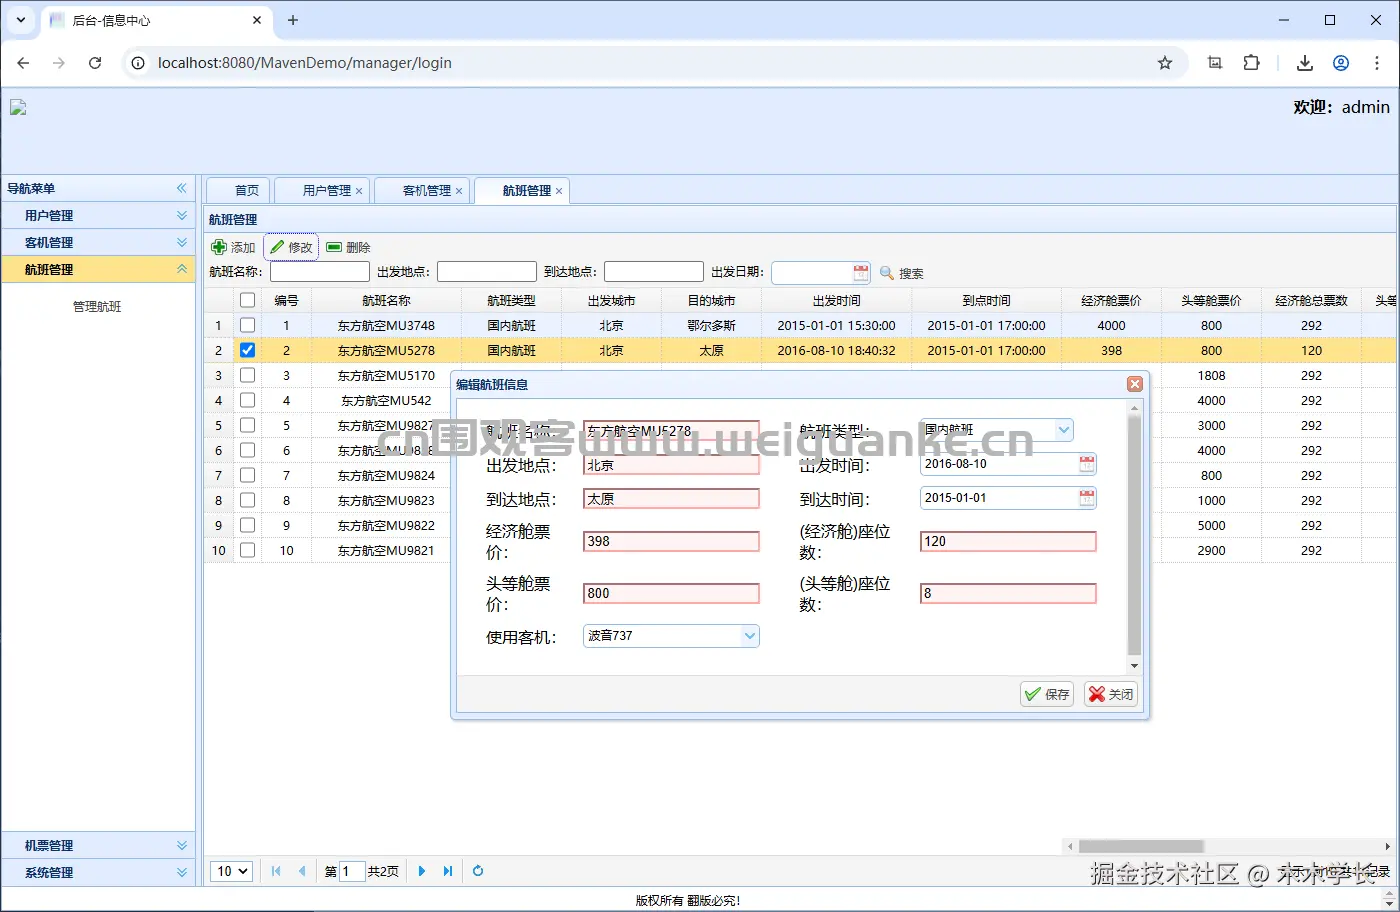Switch to the 客机管理 tab
The width and height of the screenshot is (1400, 912).
coord(421,190)
